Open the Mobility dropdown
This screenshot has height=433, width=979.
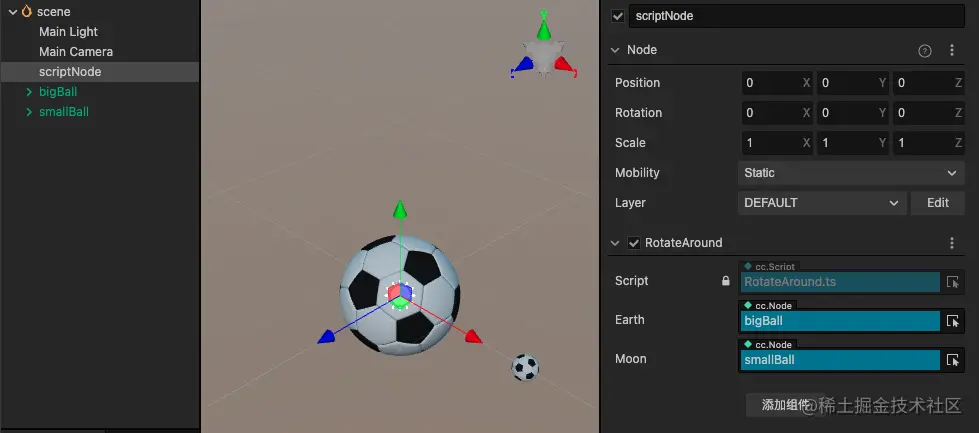coord(851,173)
